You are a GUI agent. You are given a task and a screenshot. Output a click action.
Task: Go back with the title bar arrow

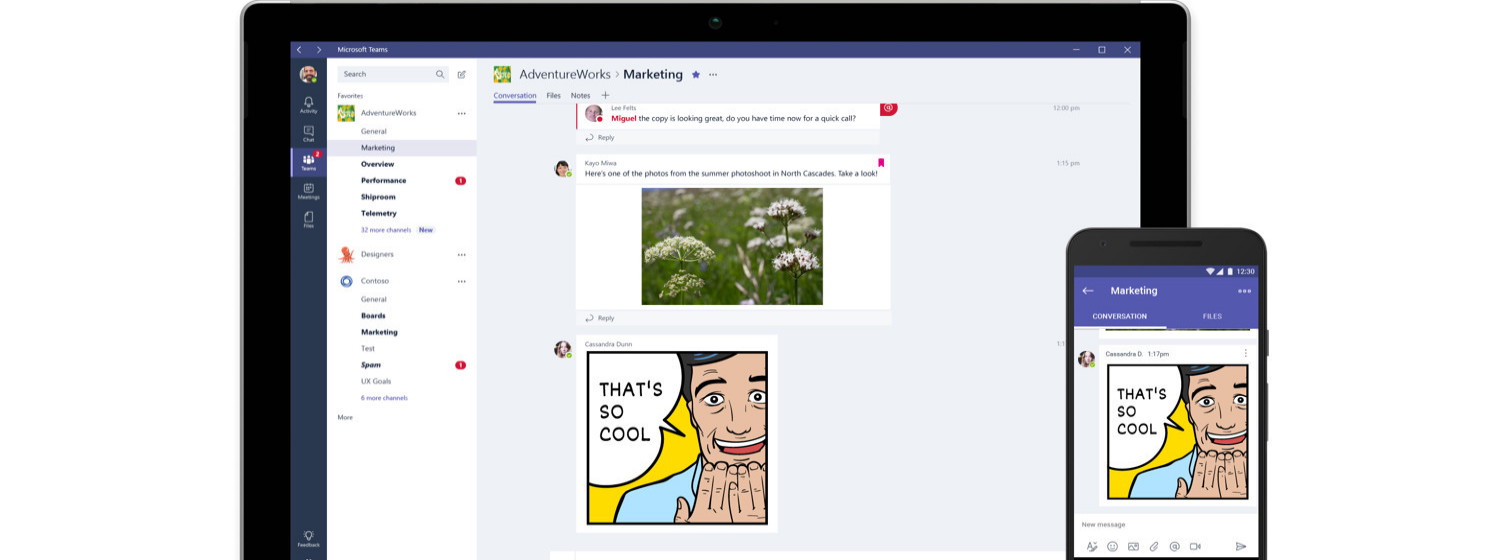pos(299,49)
